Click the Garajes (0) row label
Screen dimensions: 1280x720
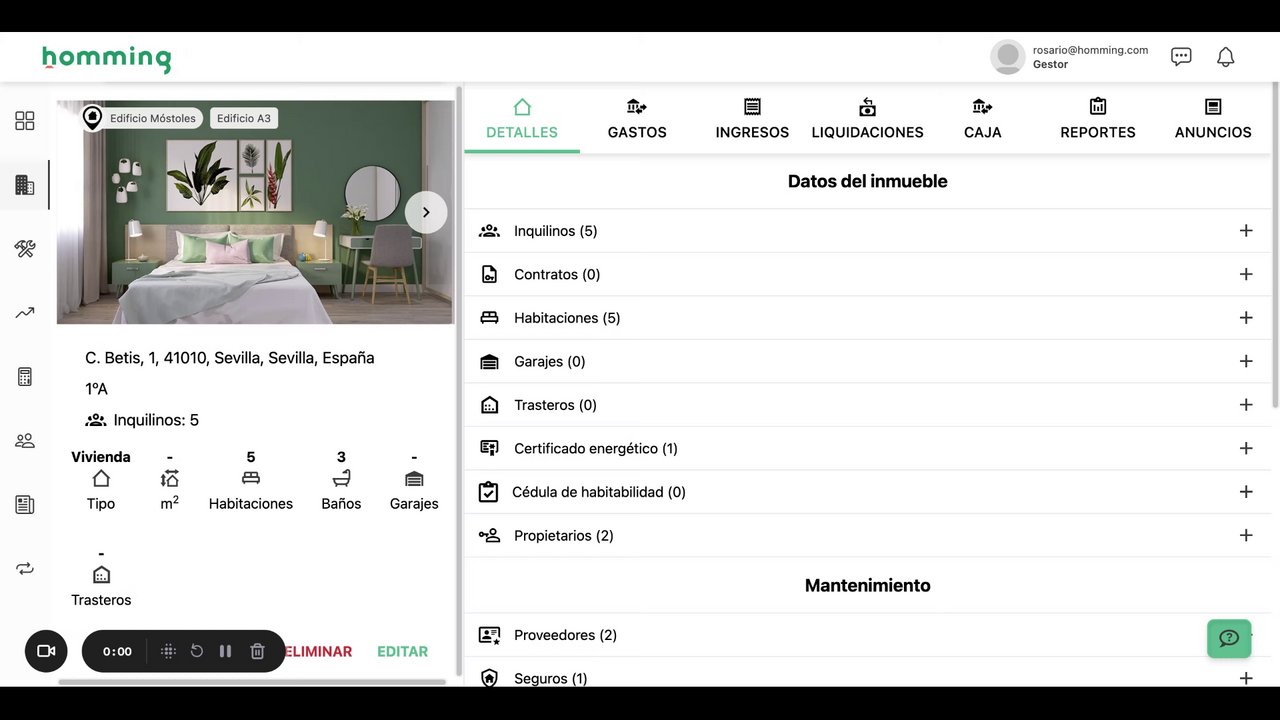(x=549, y=361)
